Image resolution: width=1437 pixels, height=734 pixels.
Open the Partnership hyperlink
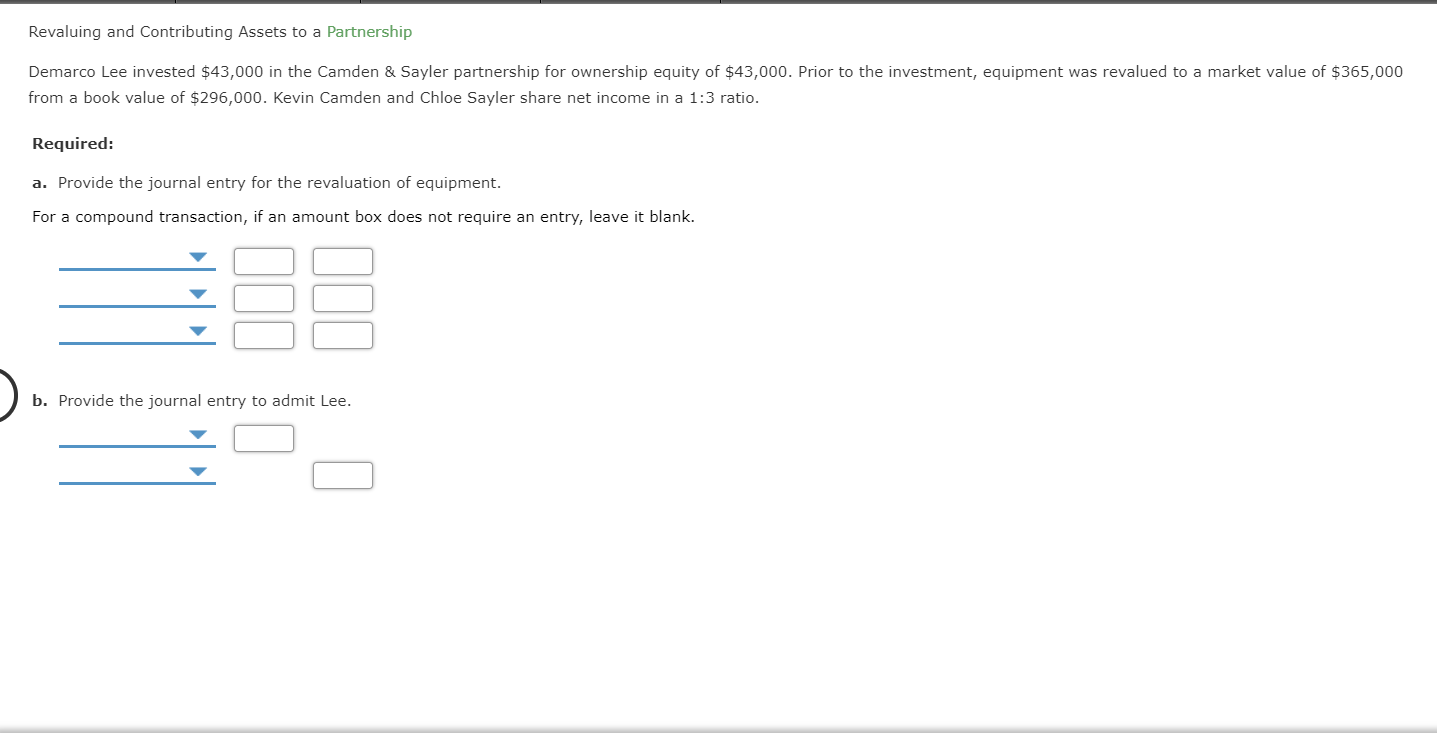[x=369, y=31]
